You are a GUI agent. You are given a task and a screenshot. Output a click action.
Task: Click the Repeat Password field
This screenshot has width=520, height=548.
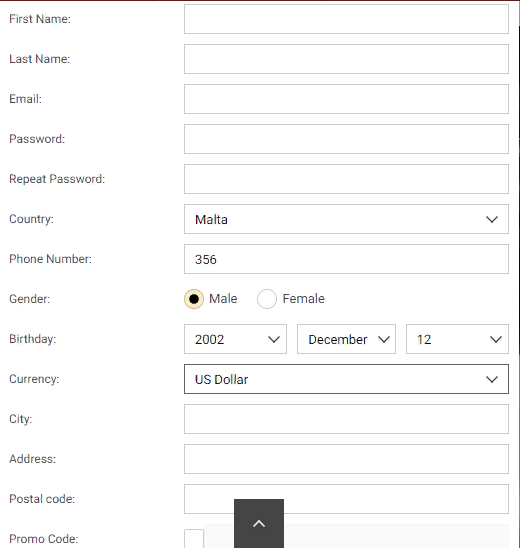[346, 179]
